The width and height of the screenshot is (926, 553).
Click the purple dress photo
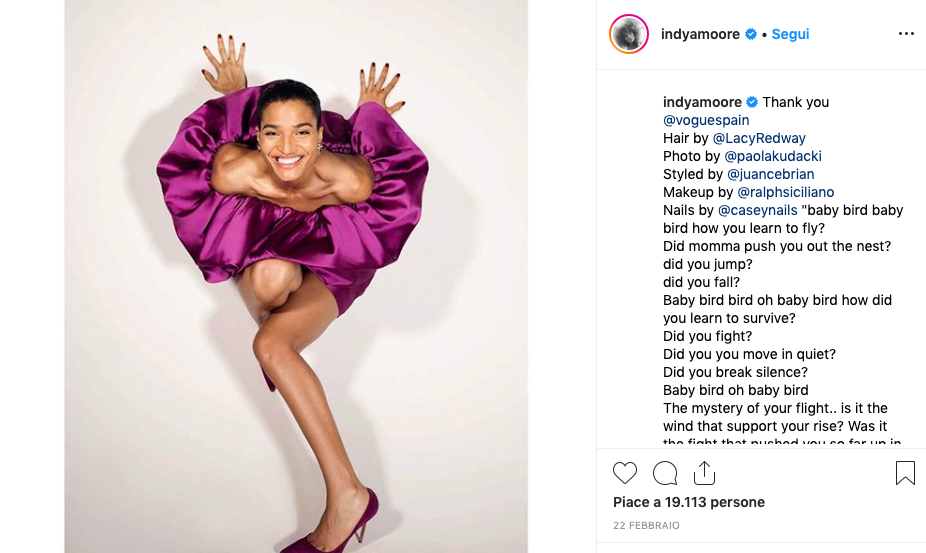click(296, 276)
